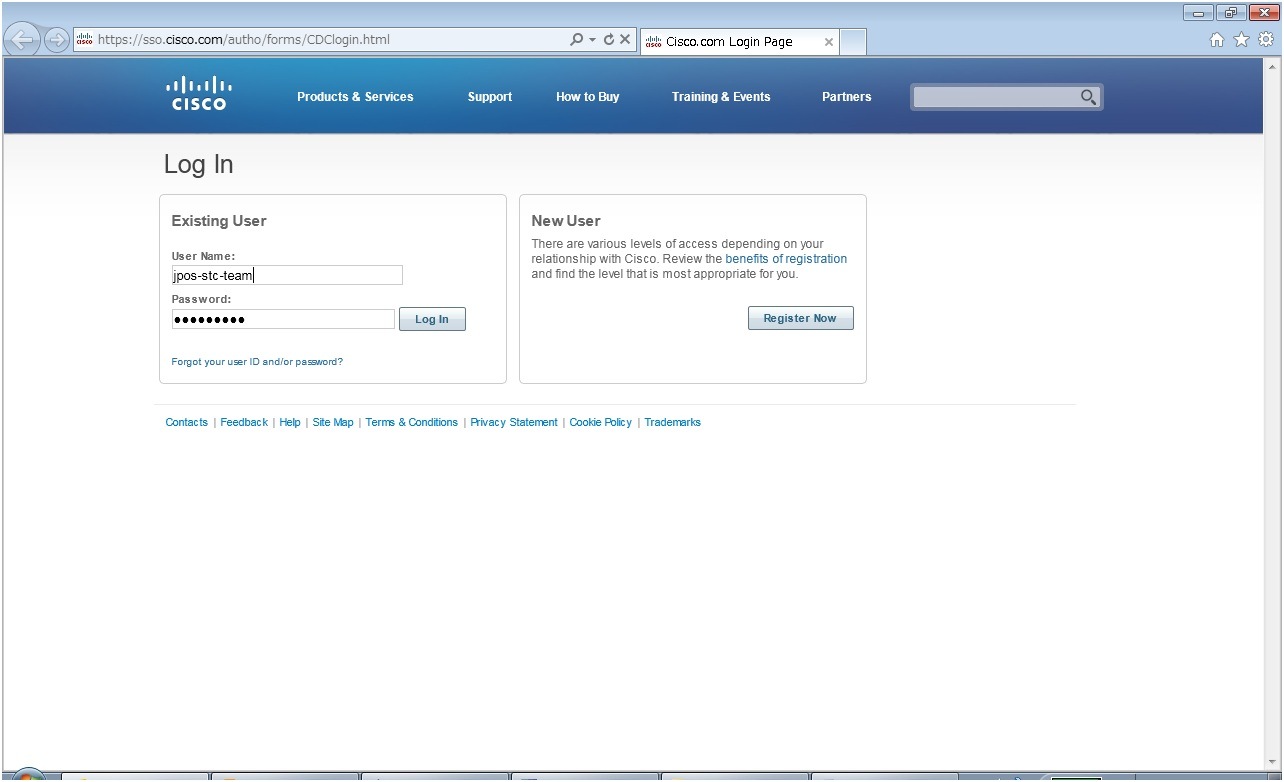The height and width of the screenshot is (782, 1284).
Task: Open the Support menu
Action: coord(490,97)
